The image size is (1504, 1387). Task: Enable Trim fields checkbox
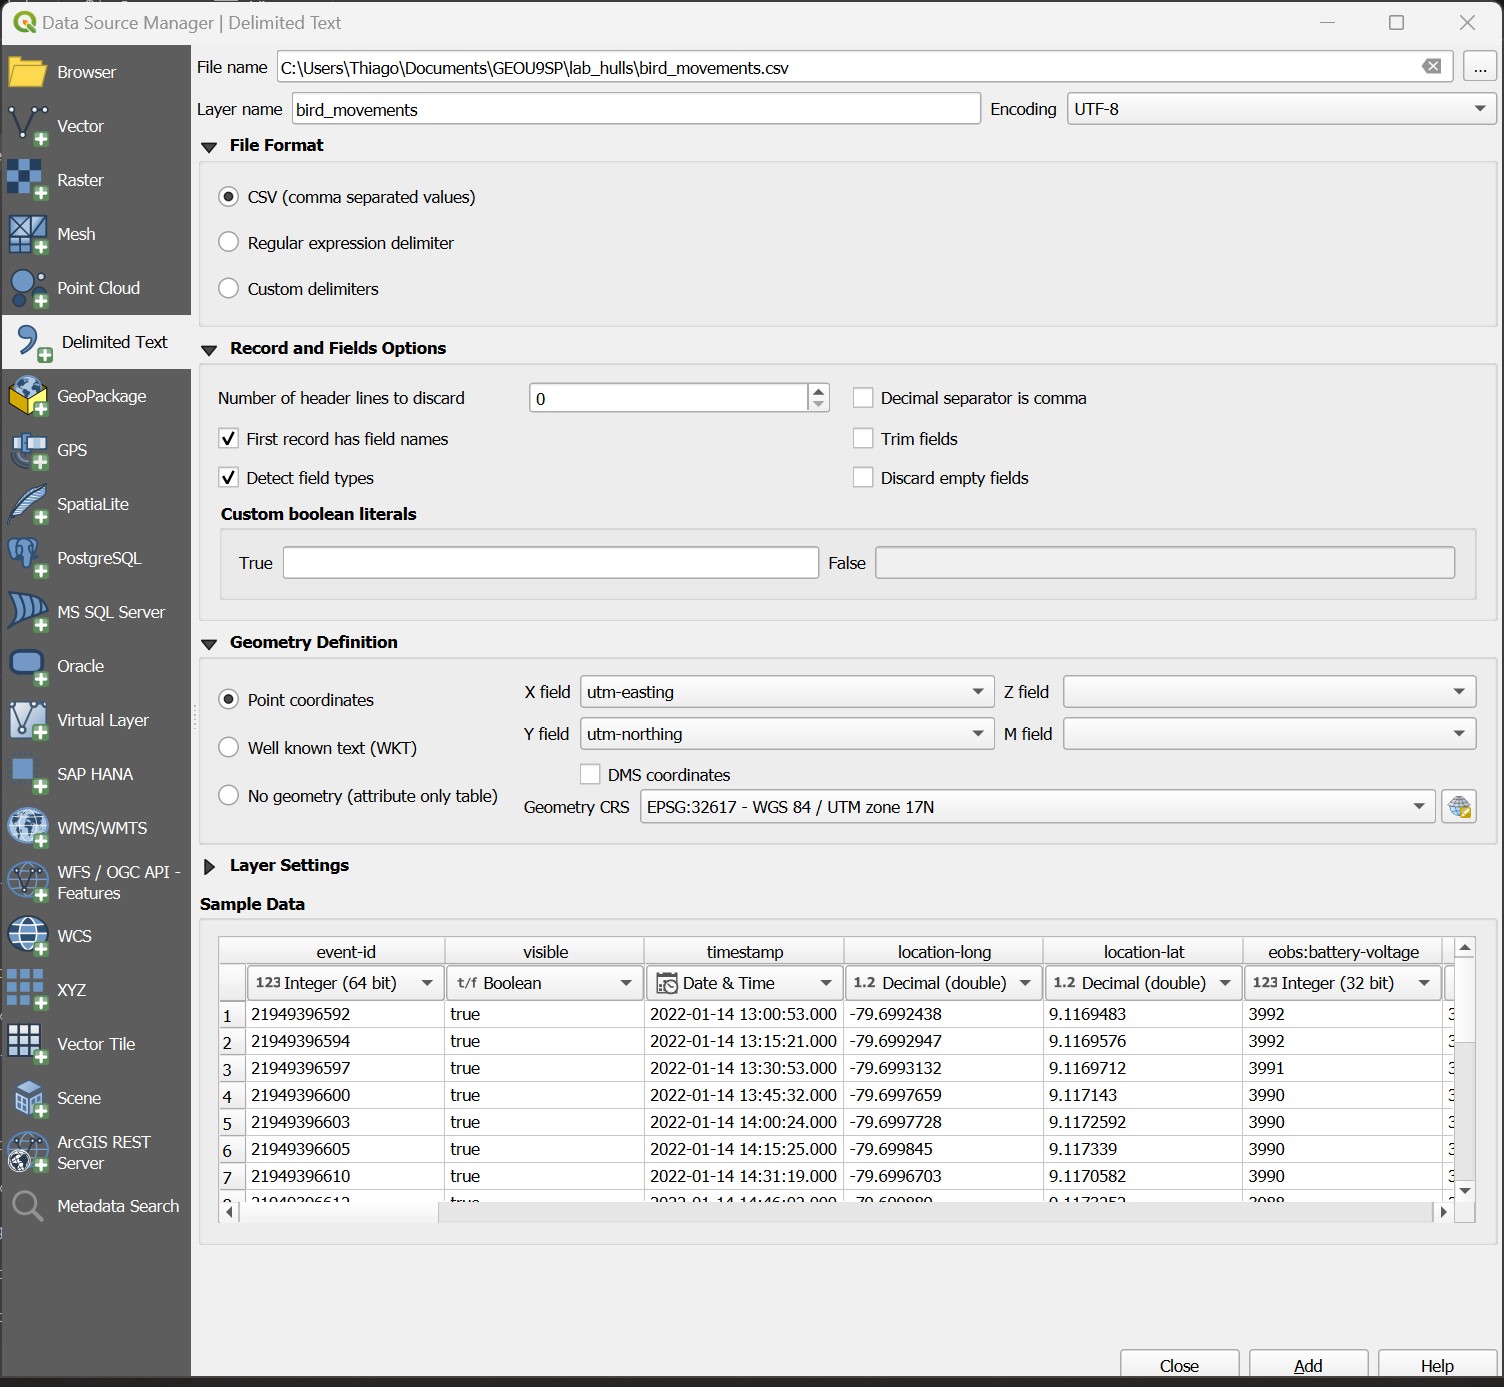pyautogui.click(x=863, y=438)
